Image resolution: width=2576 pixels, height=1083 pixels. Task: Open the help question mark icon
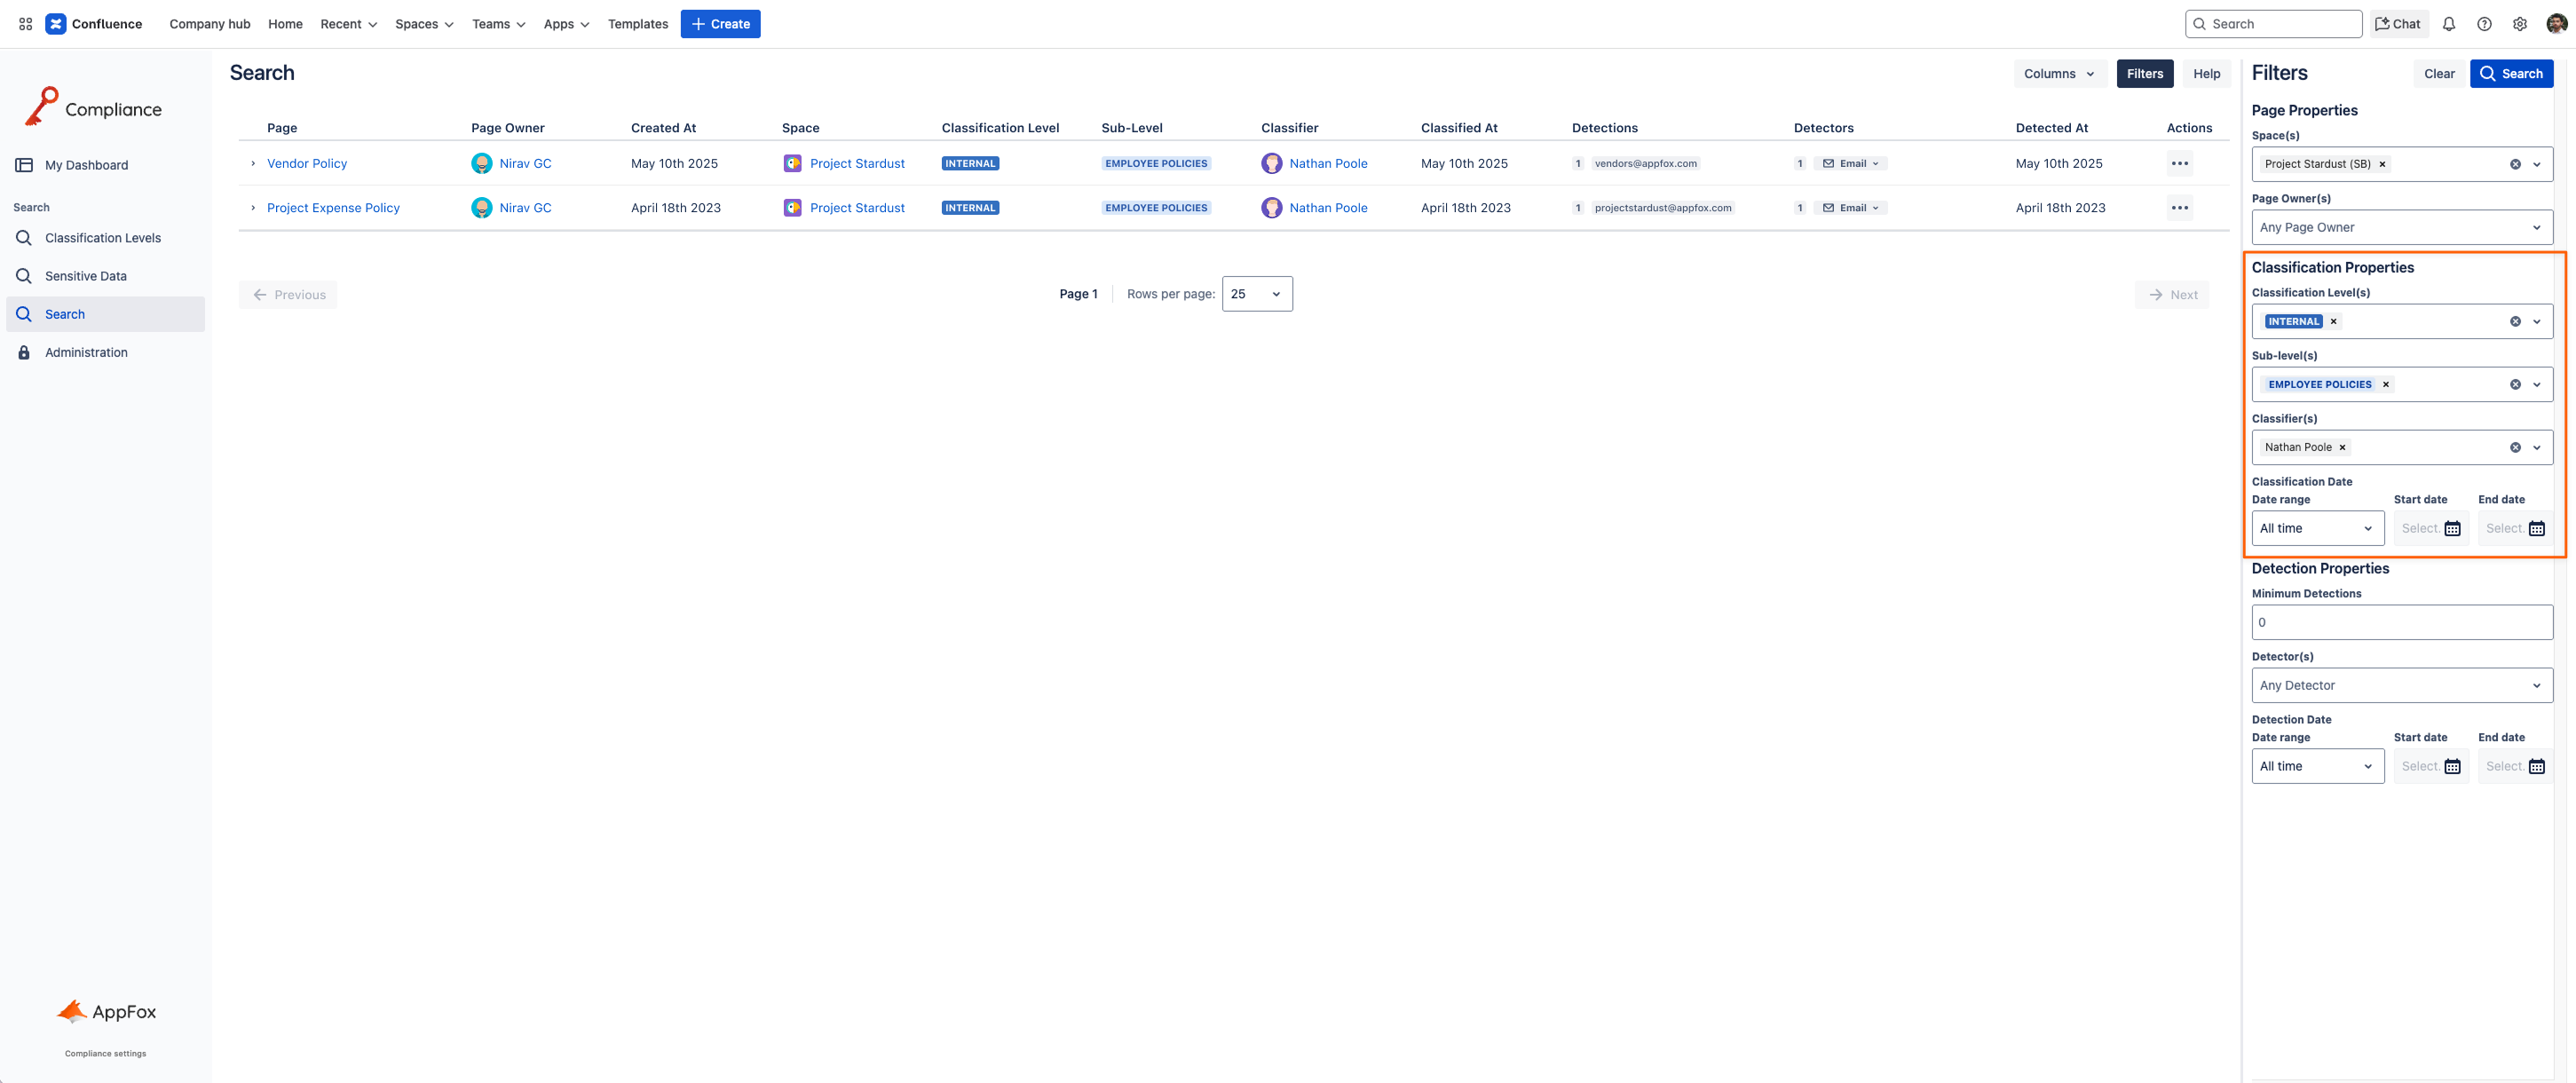(2484, 23)
